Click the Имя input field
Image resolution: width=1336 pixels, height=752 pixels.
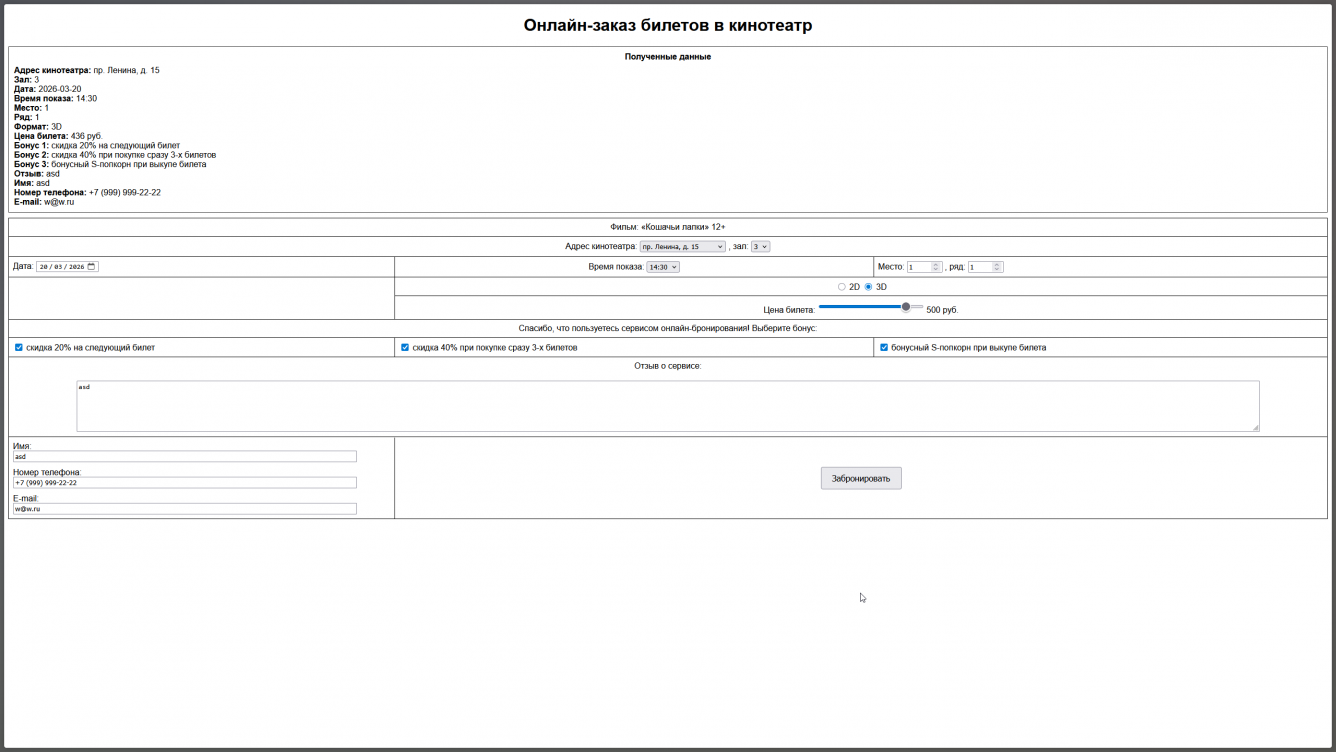[x=185, y=457]
